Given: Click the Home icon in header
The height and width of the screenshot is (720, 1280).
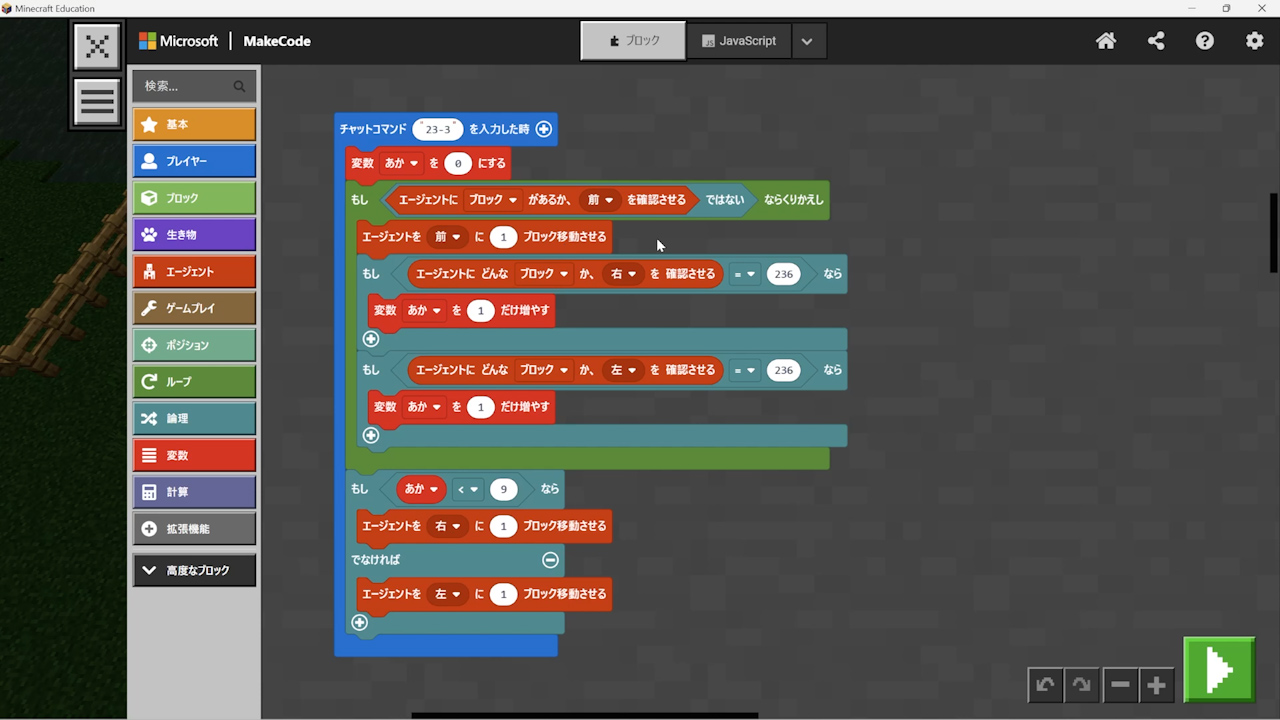Looking at the screenshot, I should (x=1106, y=41).
